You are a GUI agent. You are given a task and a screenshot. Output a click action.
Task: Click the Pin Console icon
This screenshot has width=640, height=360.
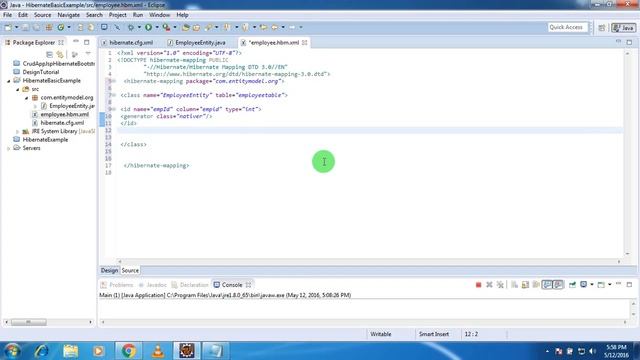coord(572,284)
